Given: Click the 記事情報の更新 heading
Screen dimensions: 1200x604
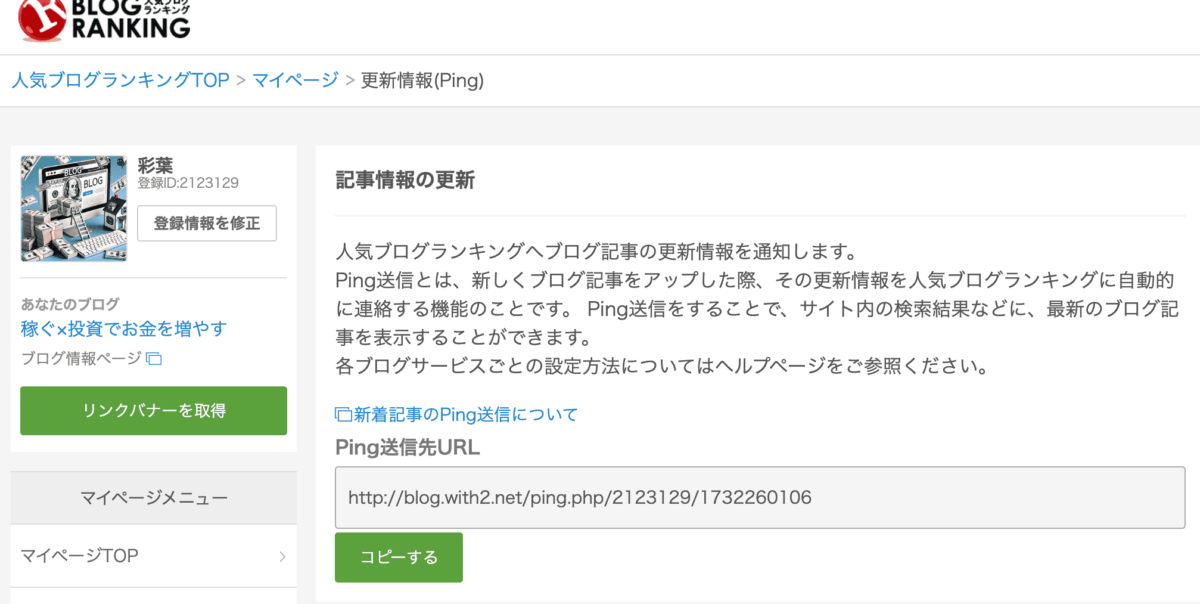Looking at the screenshot, I should [x=405, y=181].
